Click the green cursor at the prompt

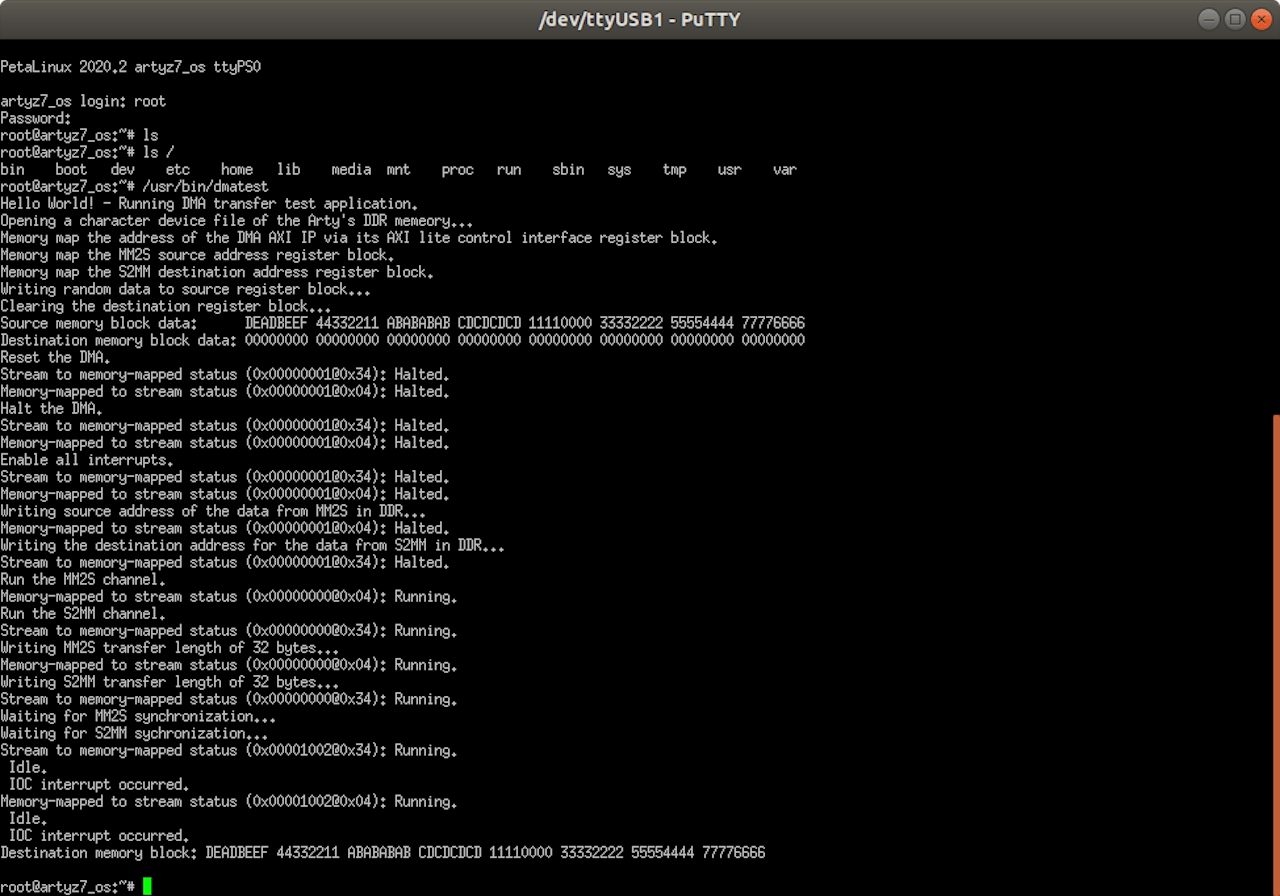[x=147, y=886]
